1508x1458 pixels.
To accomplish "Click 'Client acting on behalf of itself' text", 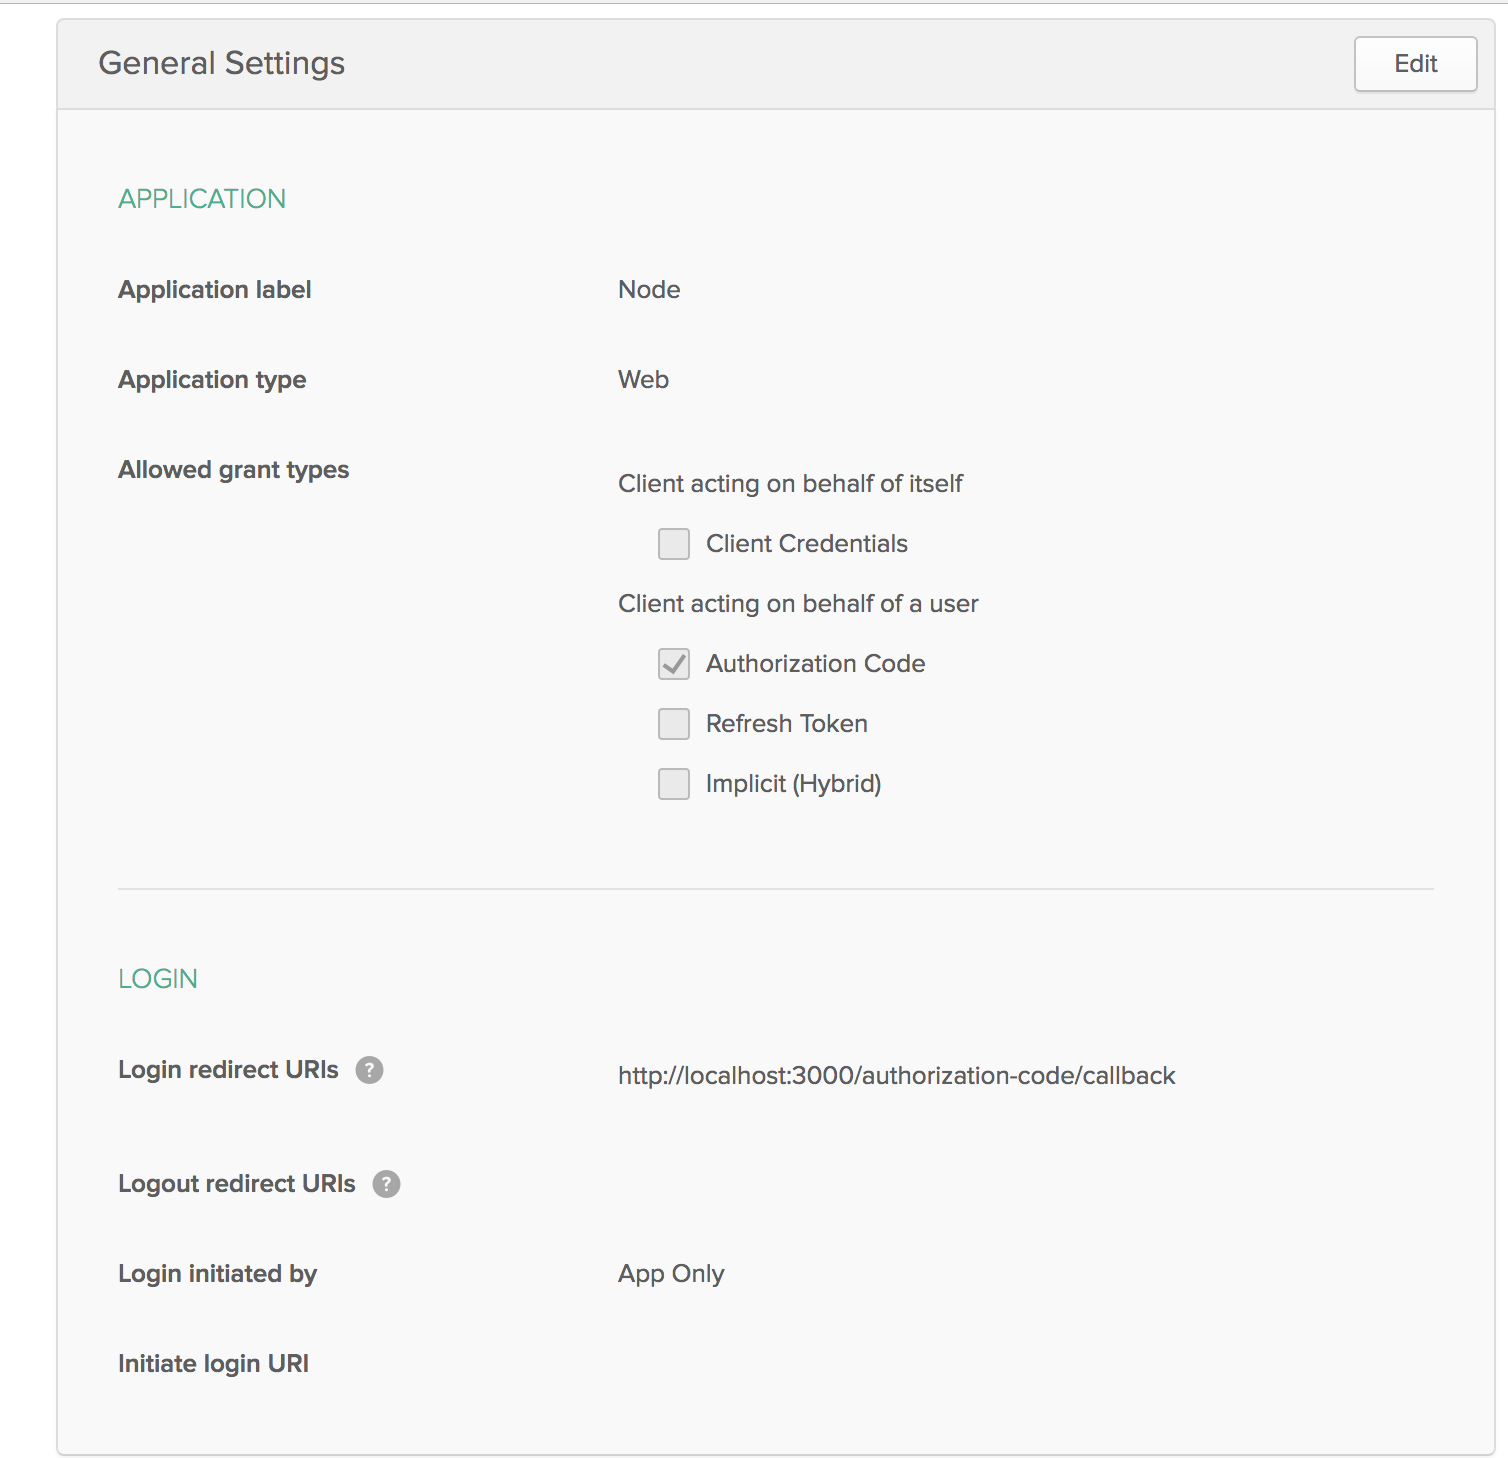I will click(790, 484).
